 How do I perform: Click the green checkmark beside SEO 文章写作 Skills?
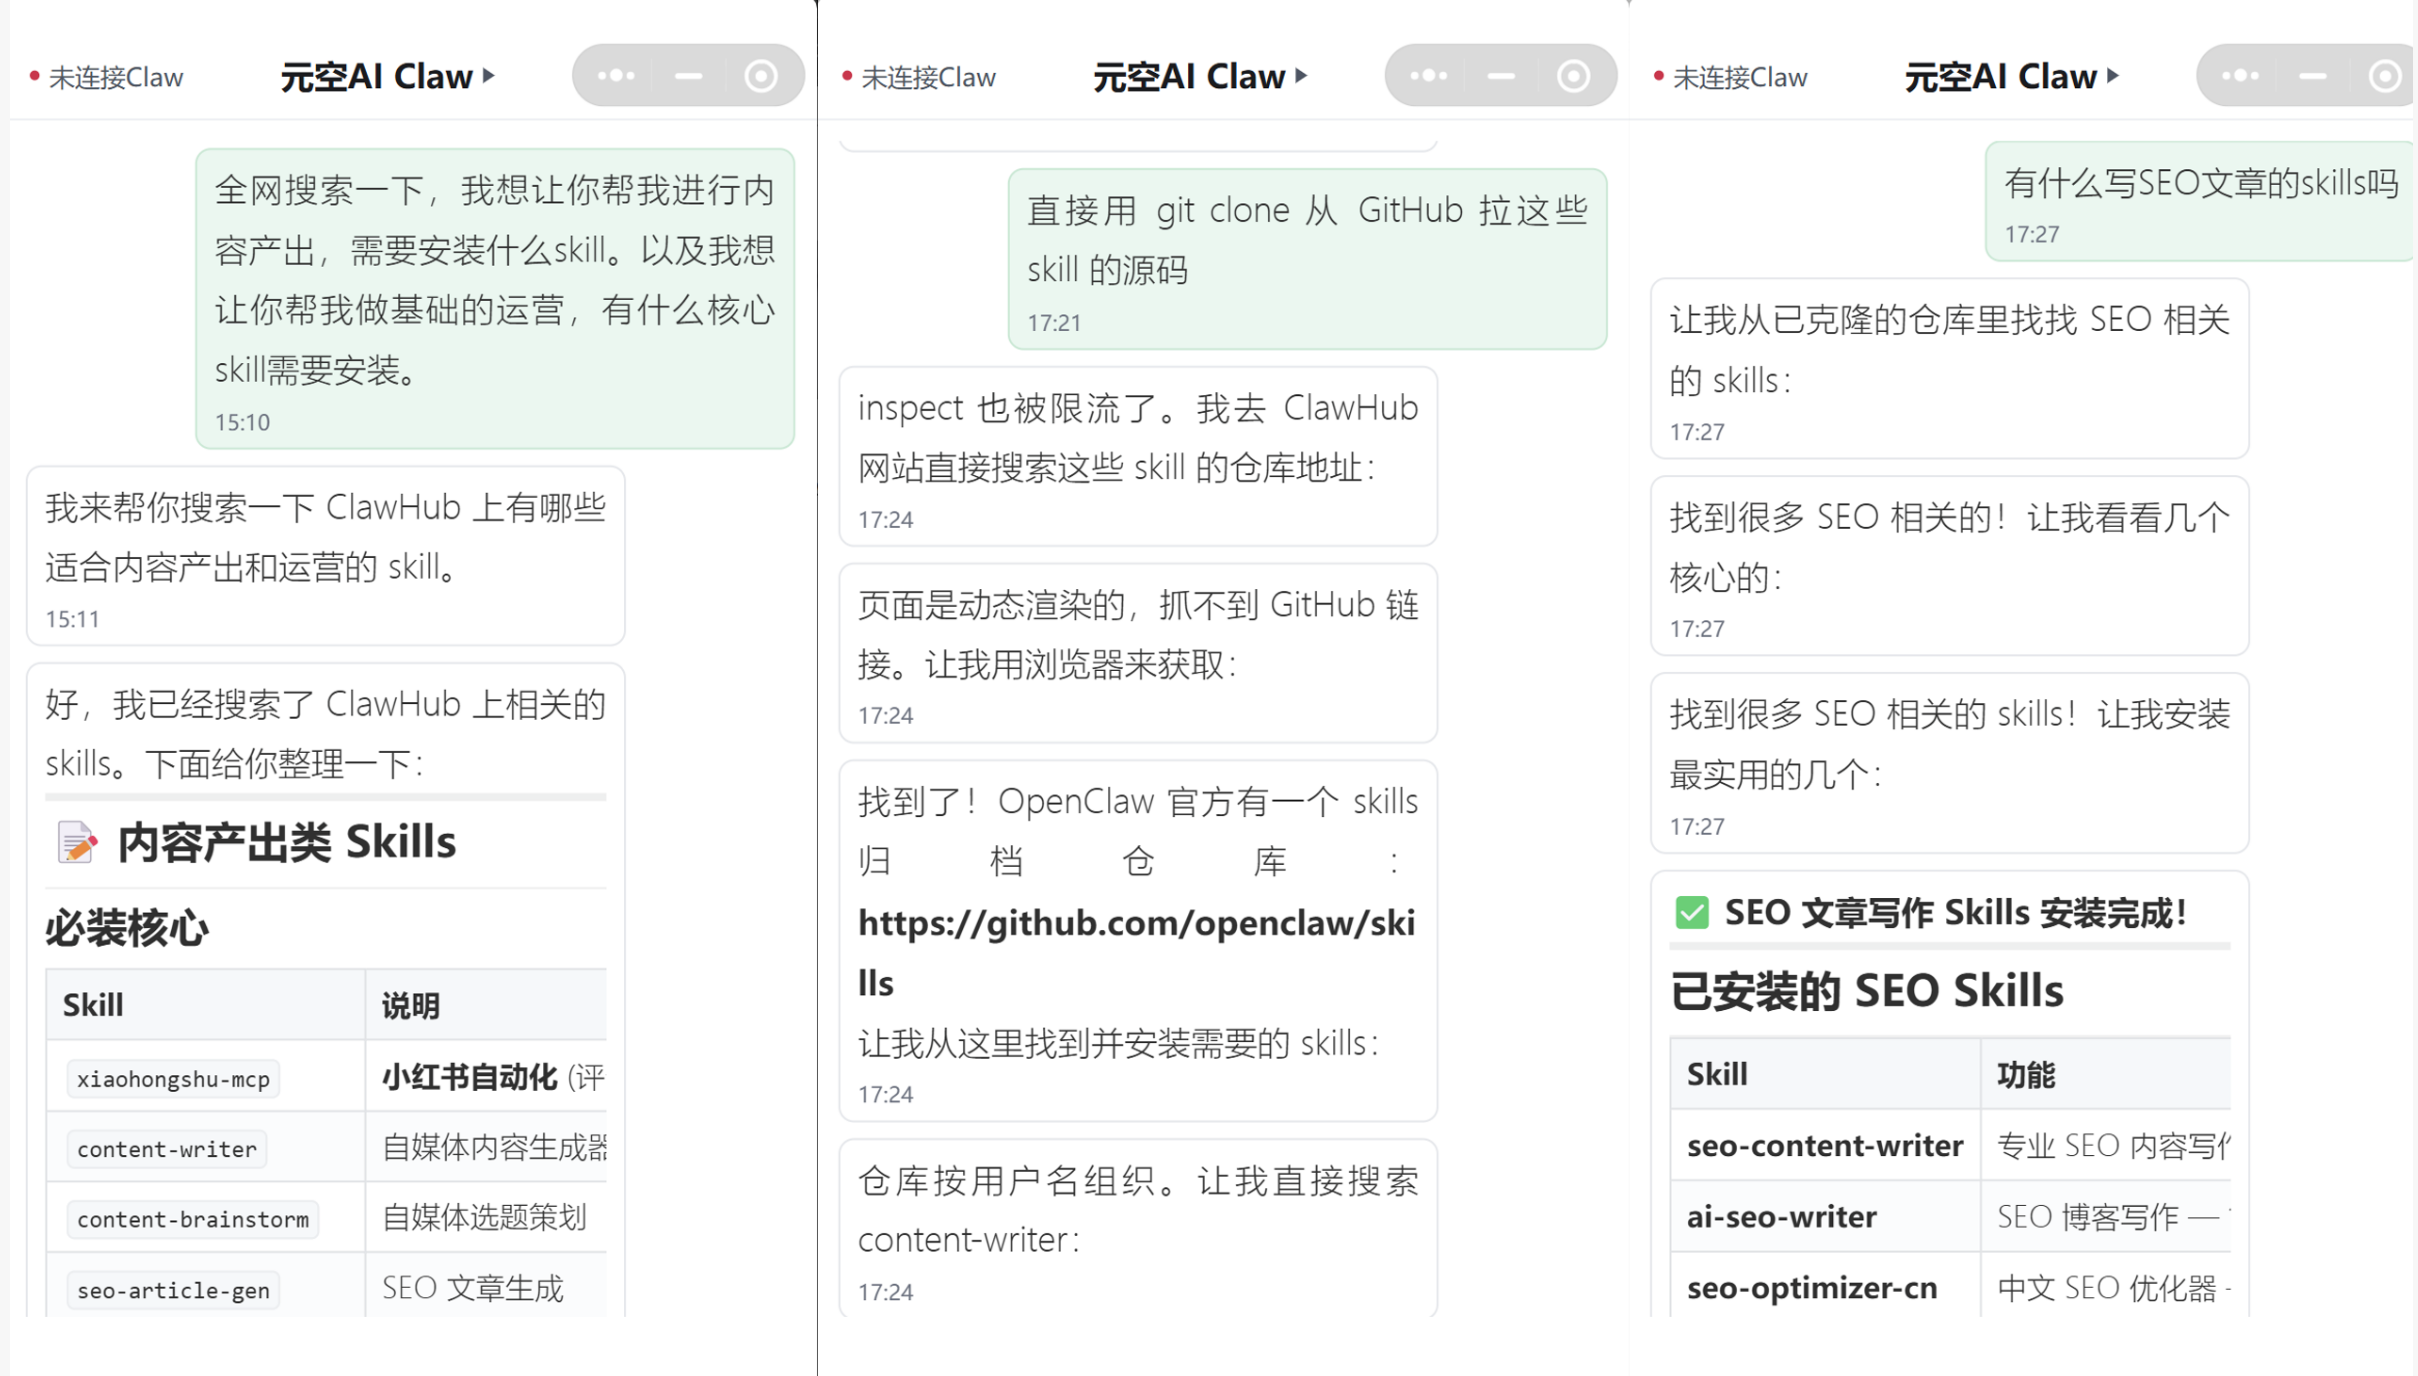(1692, 912)
